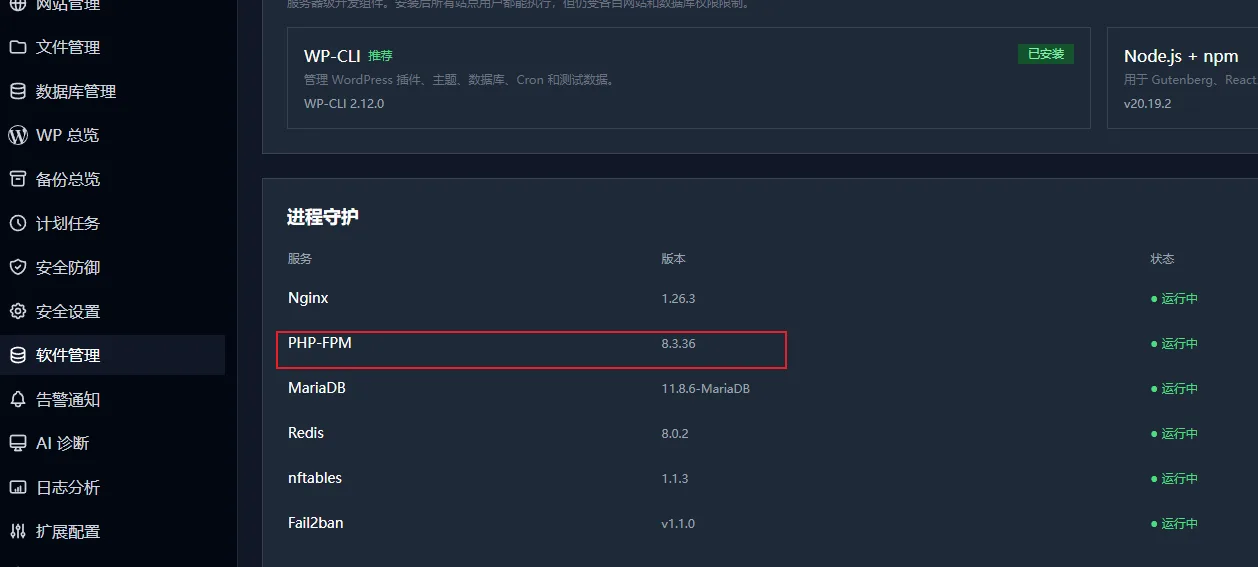
Task: Click the 扩展配置 sliders icon
Action: click(17, 531)
